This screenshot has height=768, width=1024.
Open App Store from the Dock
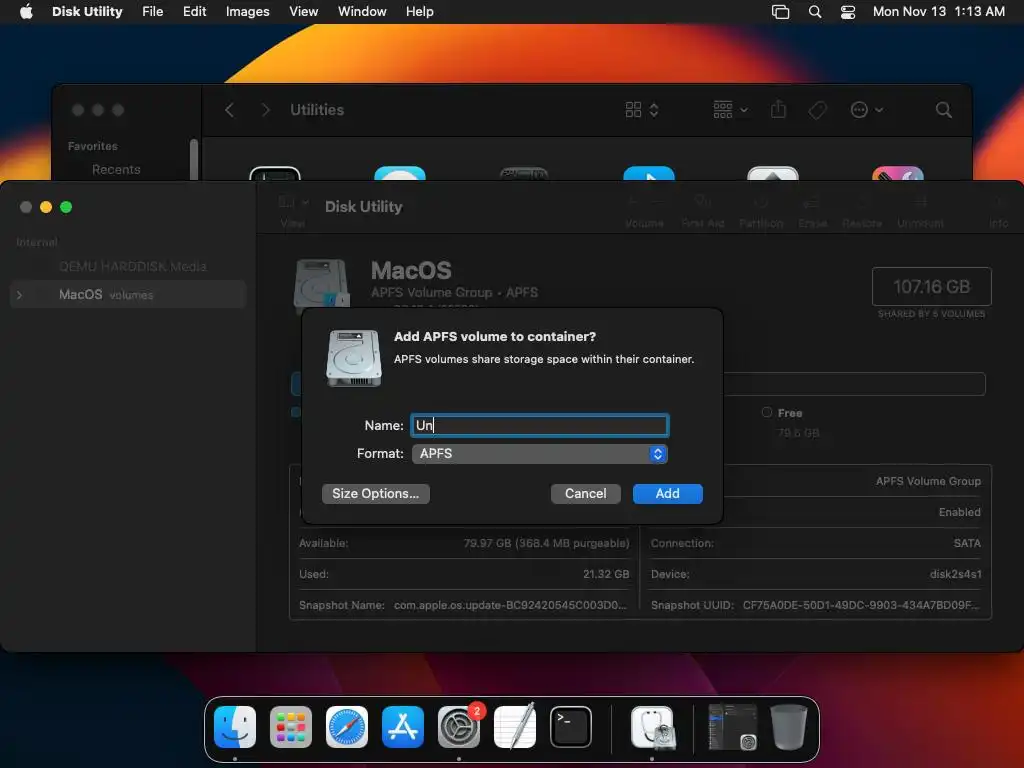[402, 726]
